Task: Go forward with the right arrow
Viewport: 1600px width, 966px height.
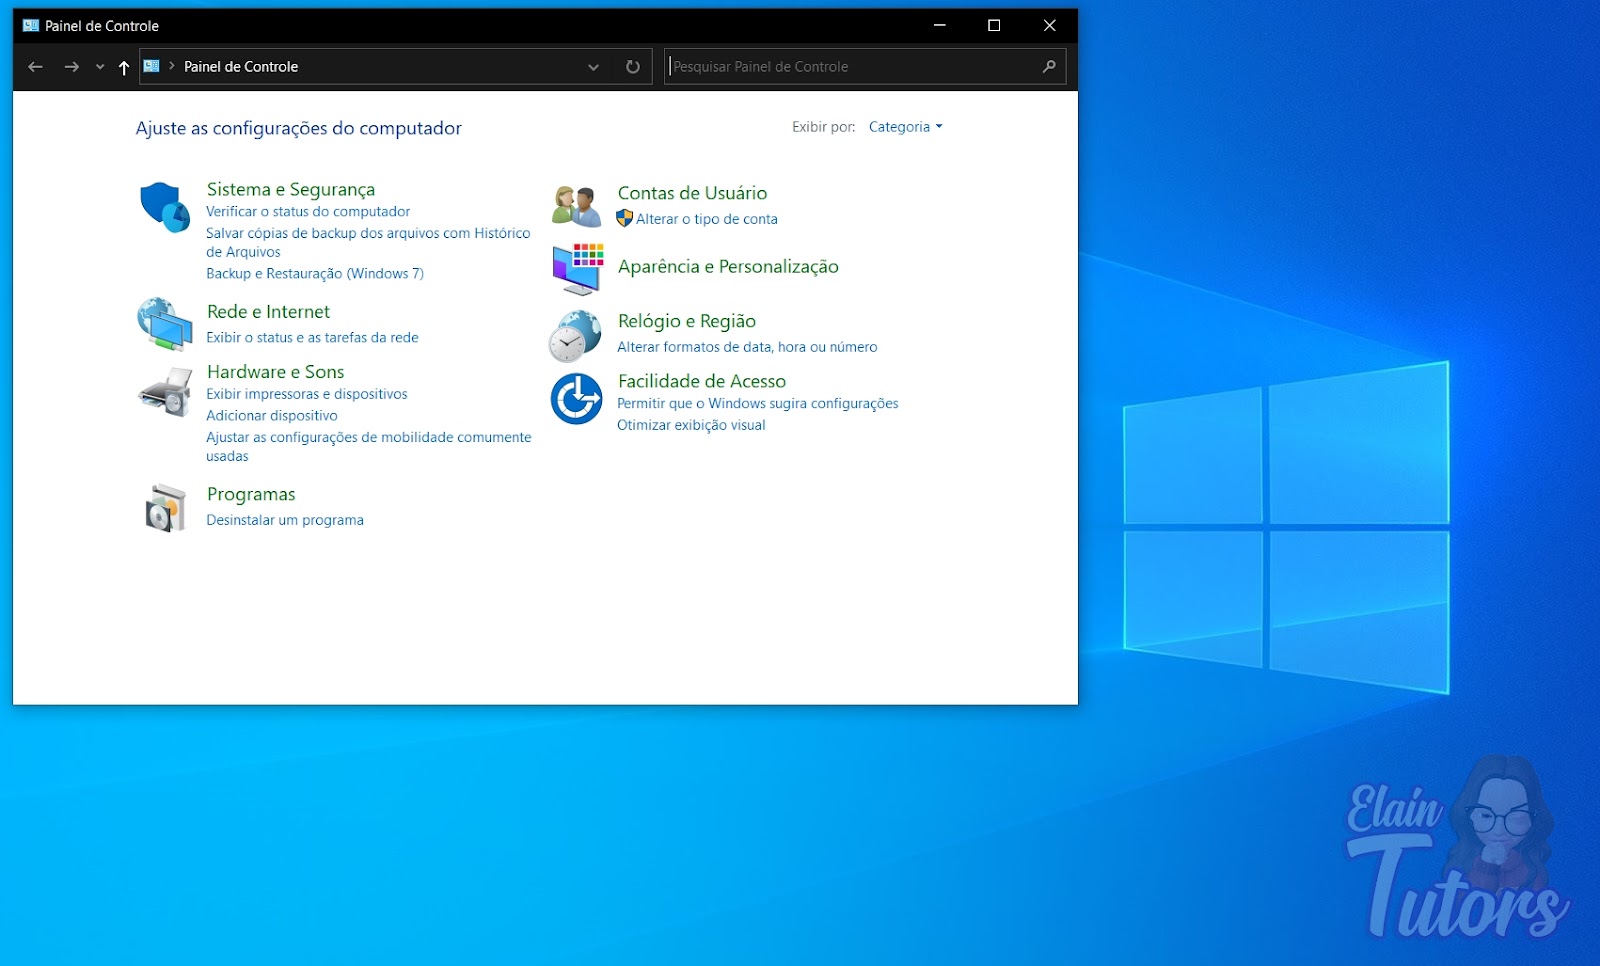Action: coord(71,67)
